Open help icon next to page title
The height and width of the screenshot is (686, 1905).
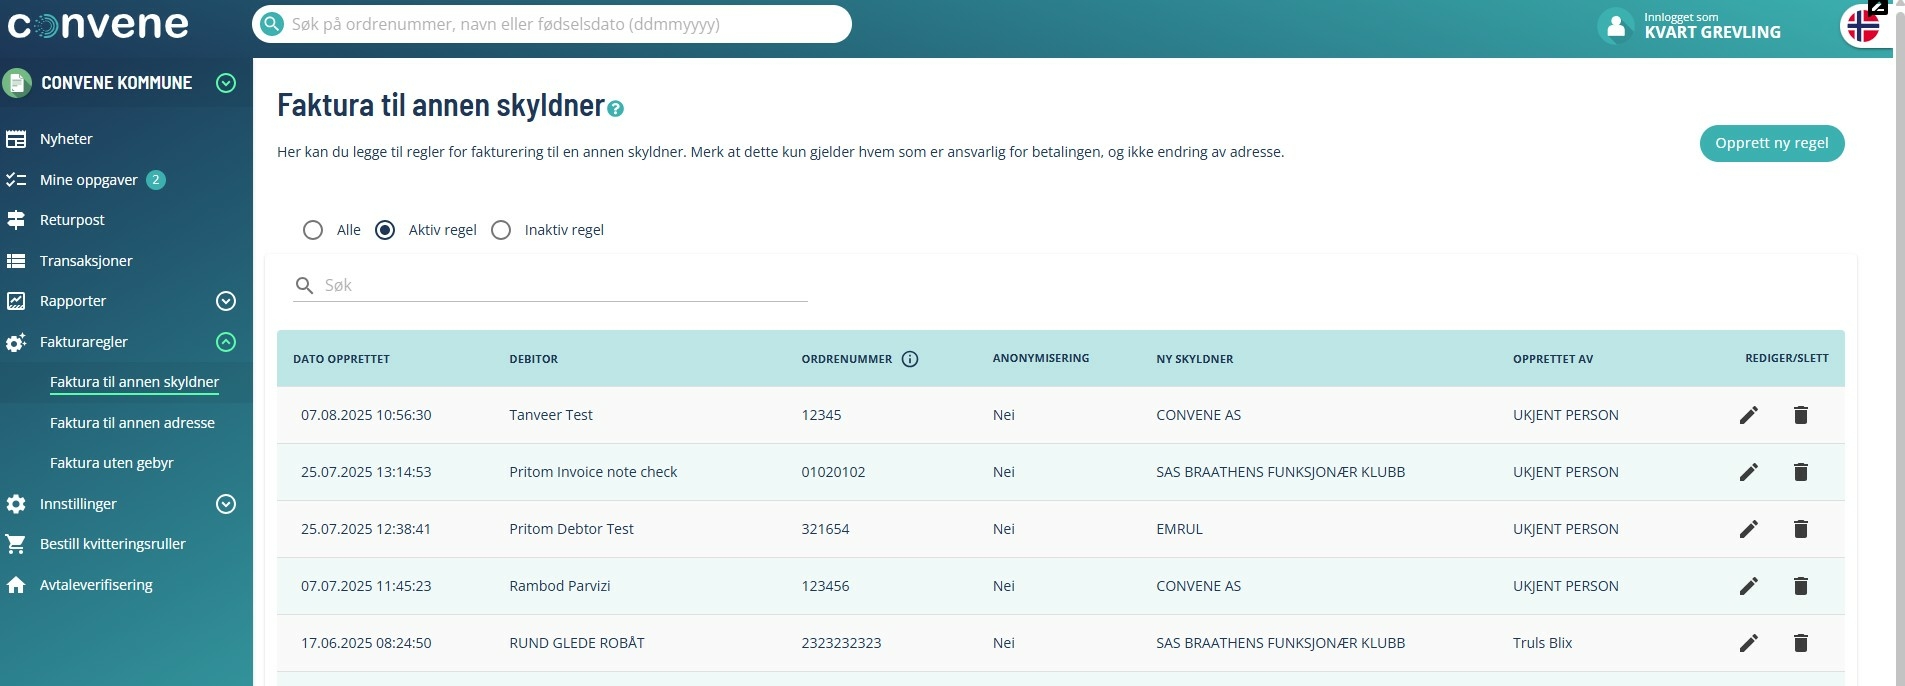tap(616, 109)
